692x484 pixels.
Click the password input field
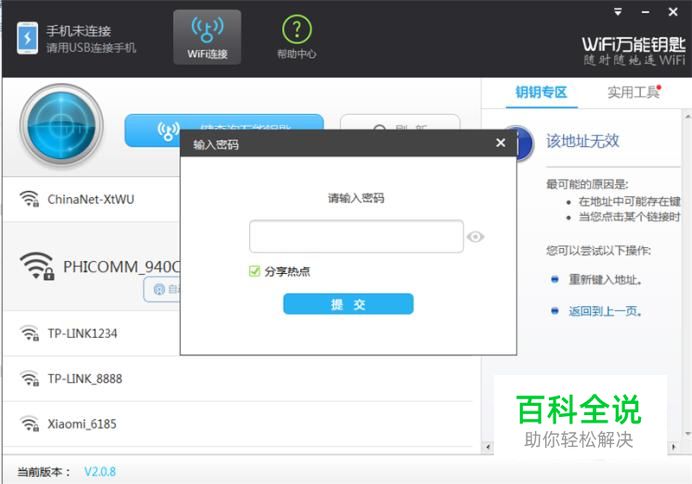[x=356, y=236]
